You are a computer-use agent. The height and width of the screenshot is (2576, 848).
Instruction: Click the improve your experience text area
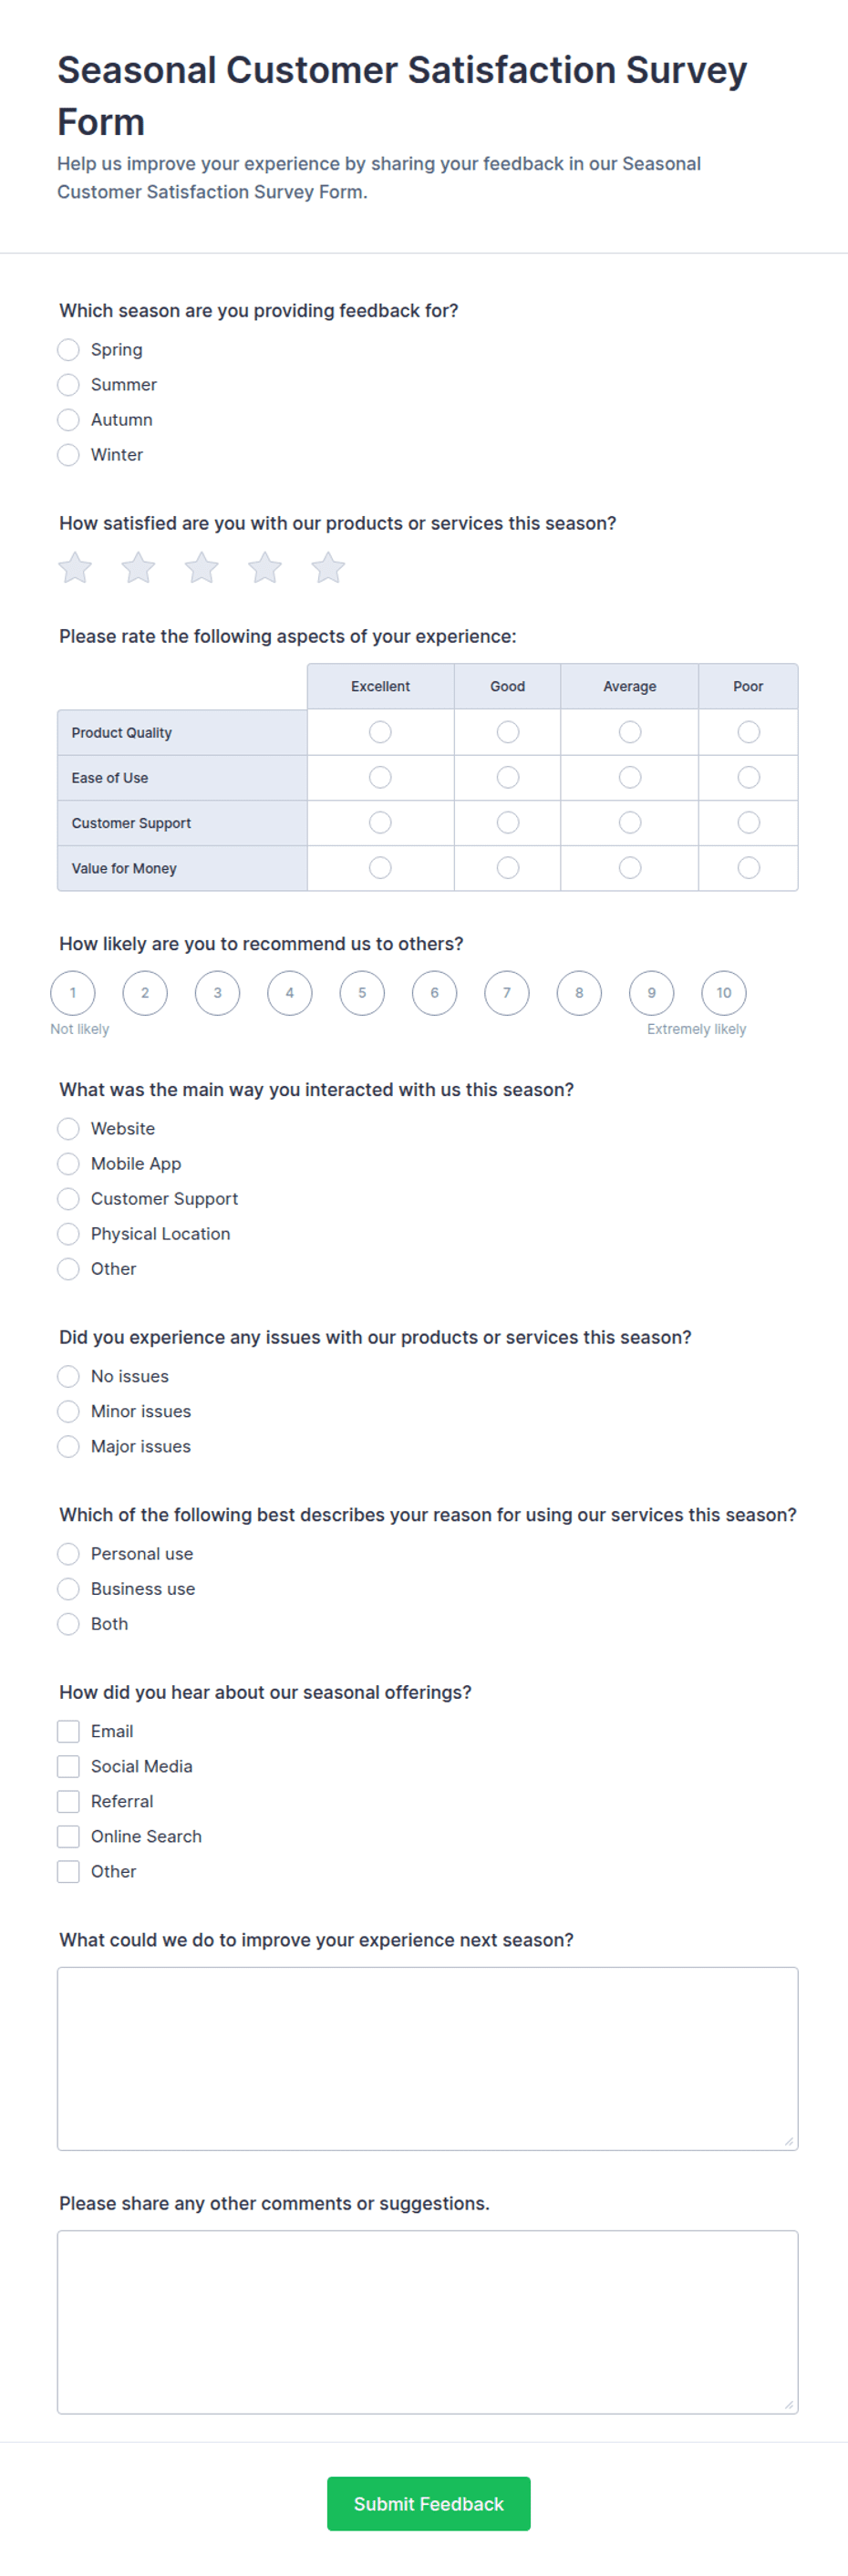(428, 2058)
